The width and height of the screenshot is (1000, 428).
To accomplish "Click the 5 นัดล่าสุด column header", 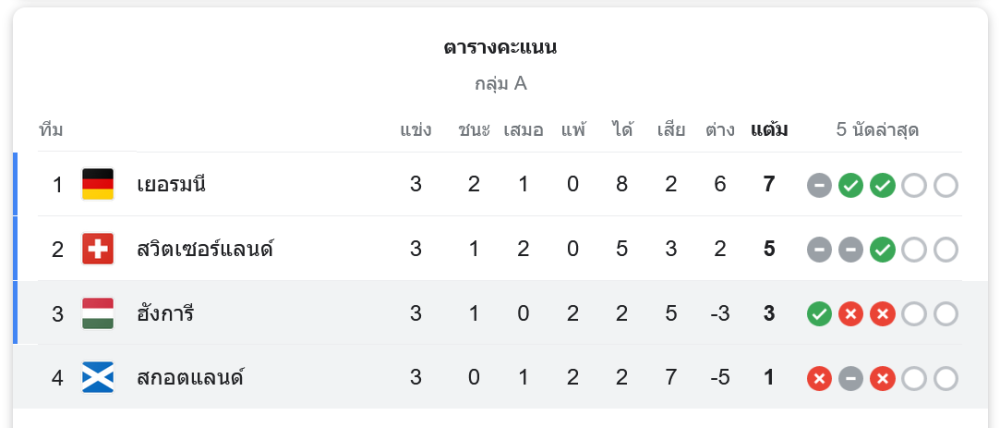I will pos(877,130).
